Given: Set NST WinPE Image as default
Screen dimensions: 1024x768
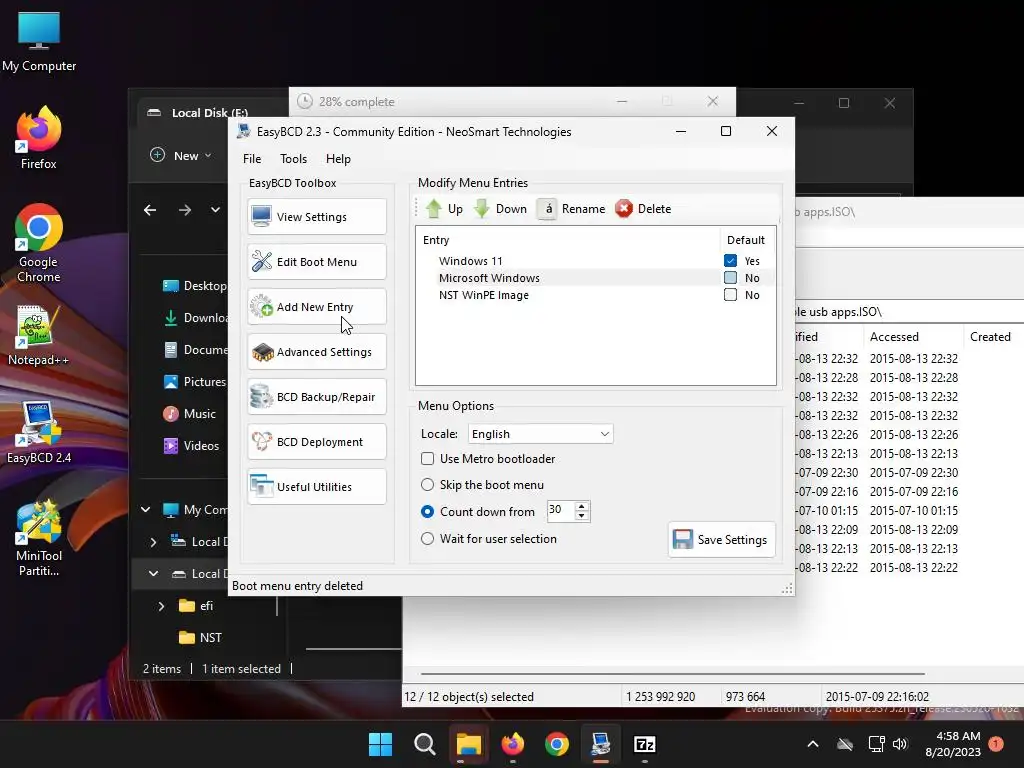Looking at the screenshot, I should tap(730, 295).
